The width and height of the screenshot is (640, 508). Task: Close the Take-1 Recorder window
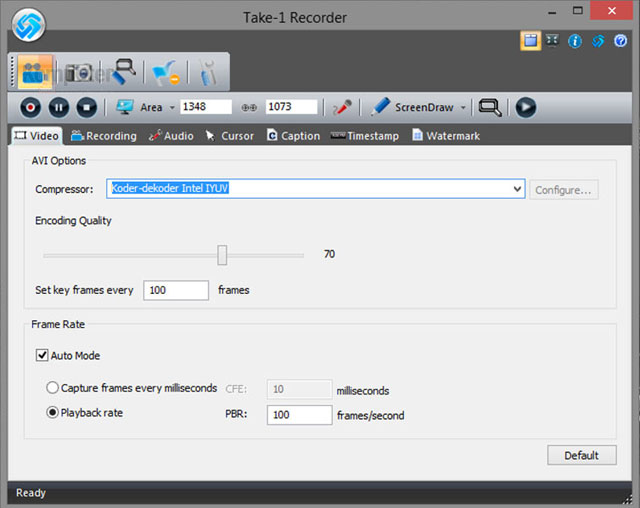(x=611, y=11)
